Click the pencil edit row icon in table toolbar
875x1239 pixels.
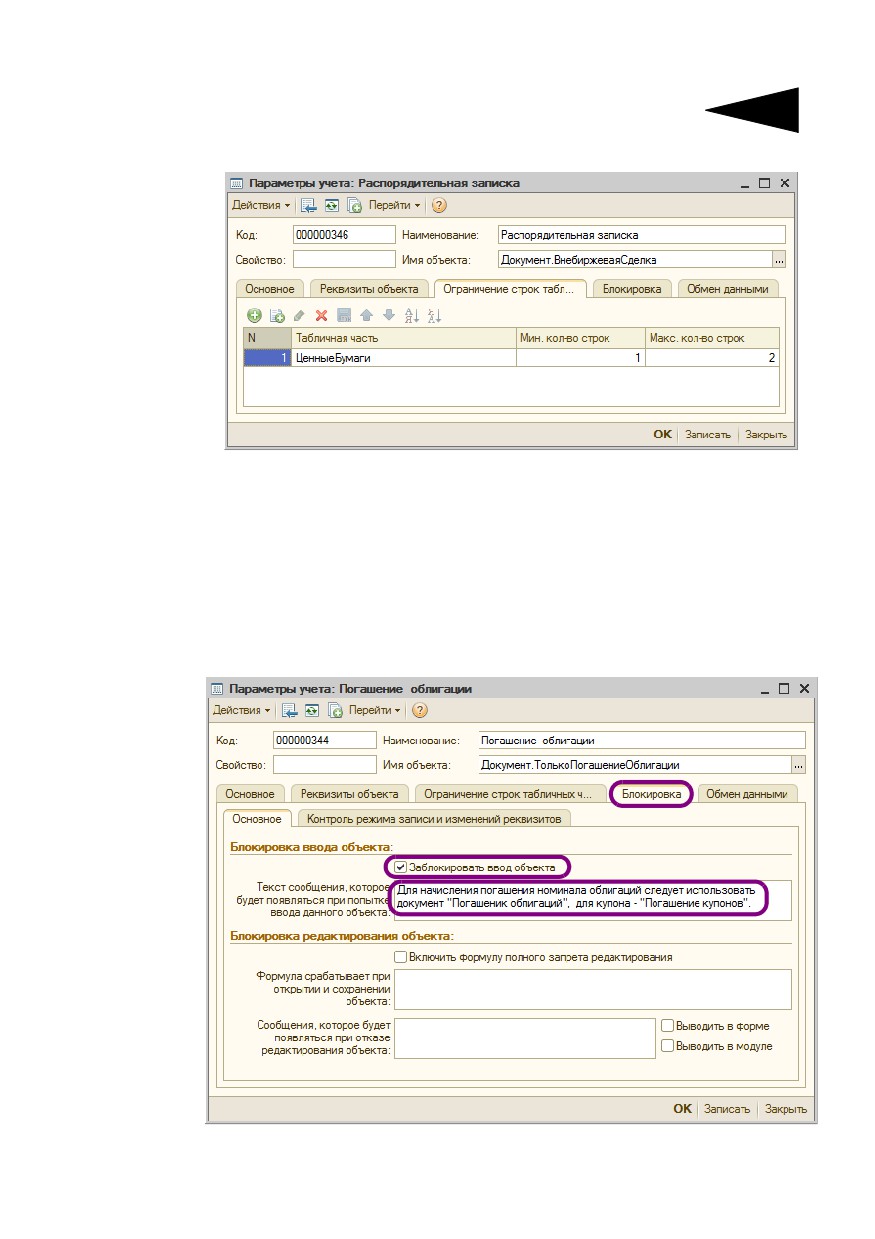tap(299, 315)
